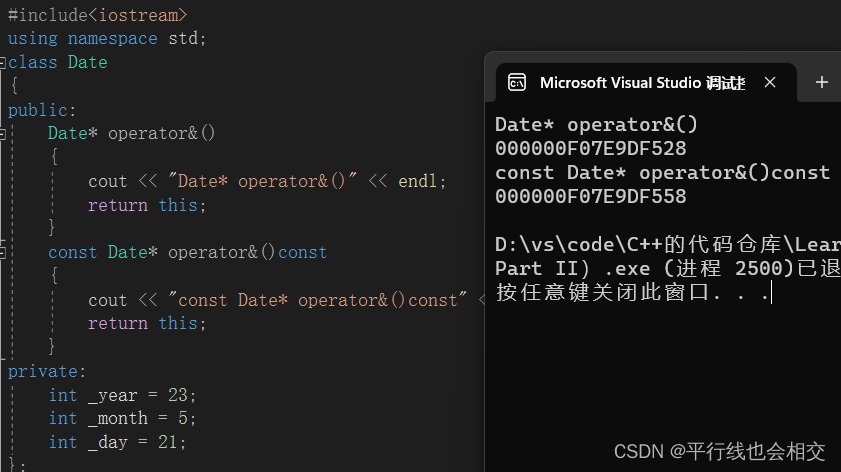Click console address 000000F07E9DF528
Viewport: 841px width, 472px height.
590,149
